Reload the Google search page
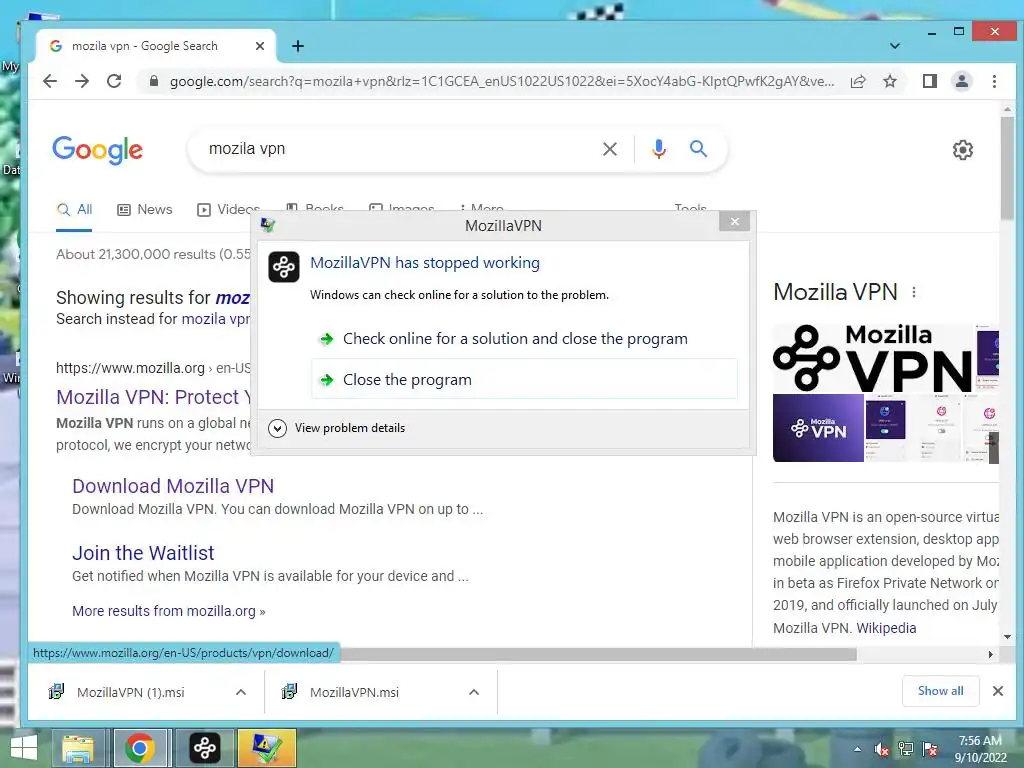Screen dimensions: 1024x768 pos(114,81)
